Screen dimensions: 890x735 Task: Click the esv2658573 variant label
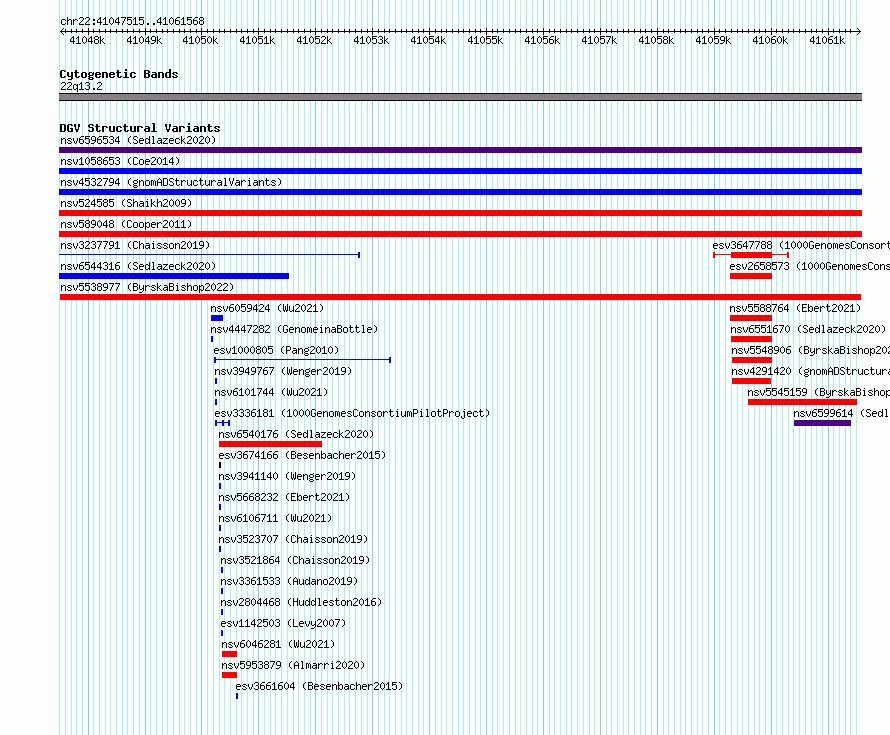[x=809, y=266]
